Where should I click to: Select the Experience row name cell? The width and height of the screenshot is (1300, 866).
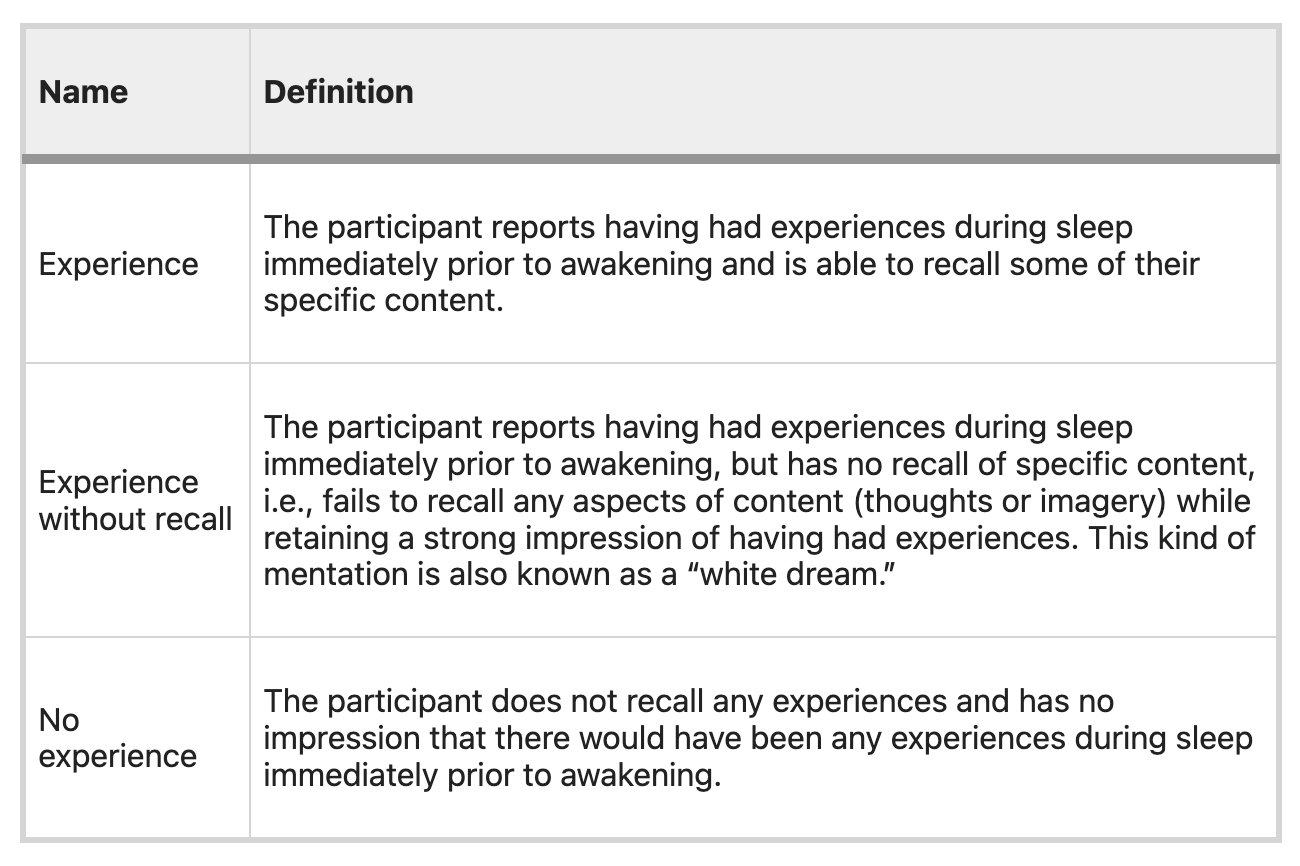(119, 264)
